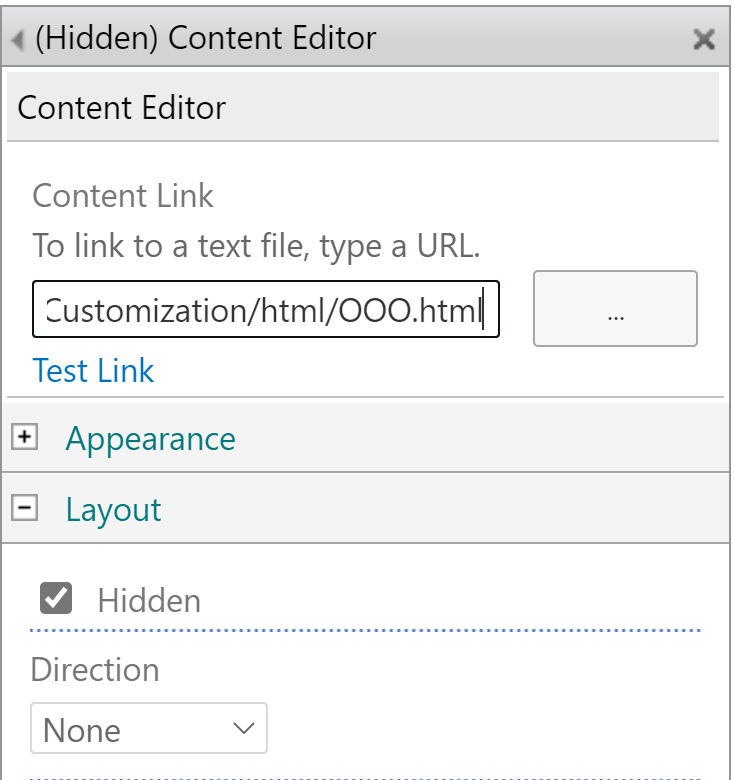Click the dotted divider below Hidden
The width and height of the screenshot is (734, 780).
[366, 631]
